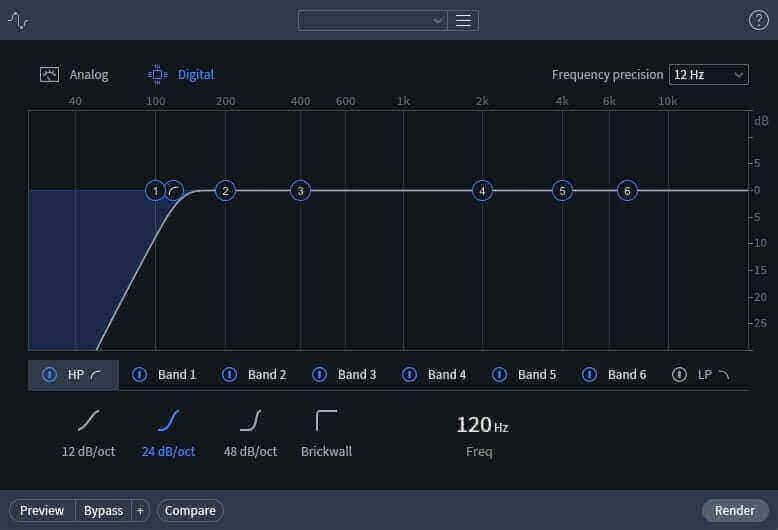Click the 120 Hz frequency value
The height and width of the screenshot is (530, 778).
(x=482, y=425)
